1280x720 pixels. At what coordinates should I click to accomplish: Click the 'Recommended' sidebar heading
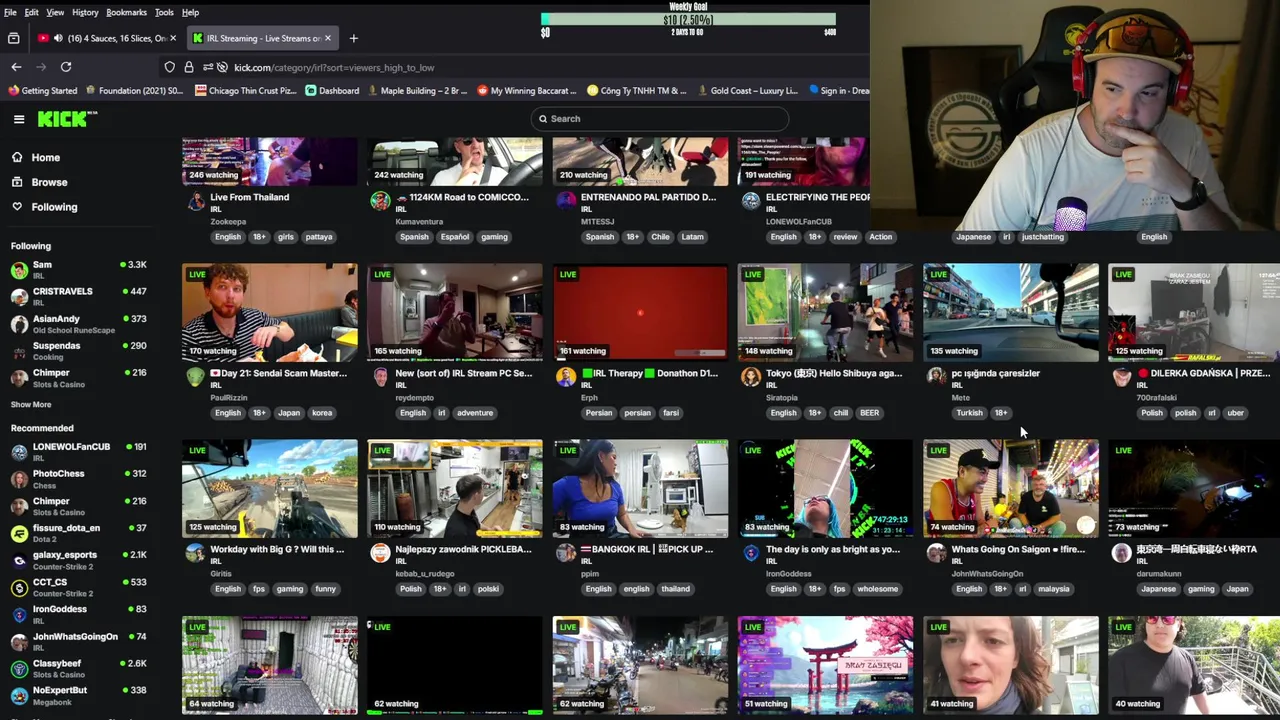42,428
